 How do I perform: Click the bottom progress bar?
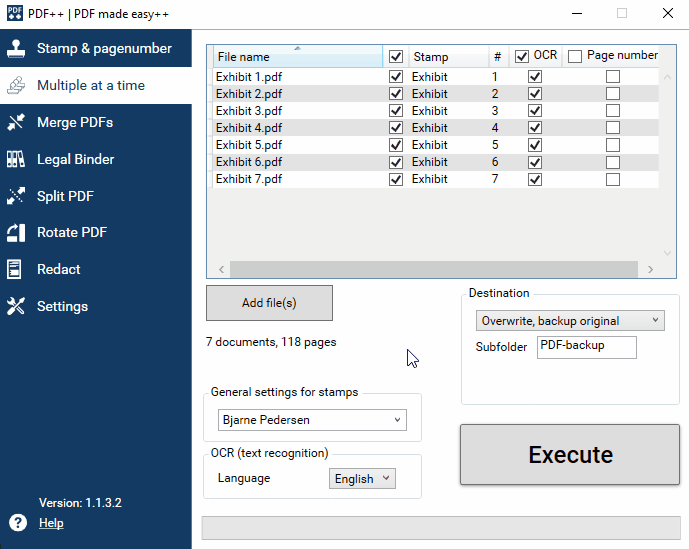click(x=441, y=528)
